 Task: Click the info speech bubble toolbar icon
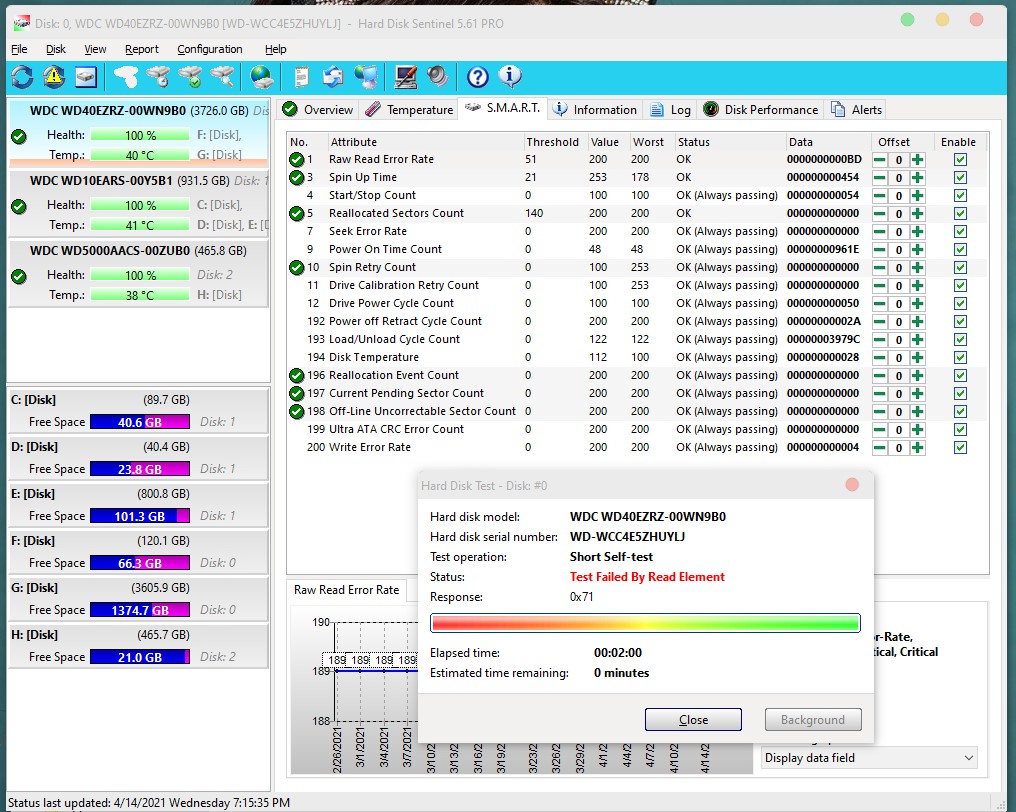(510, 77)
